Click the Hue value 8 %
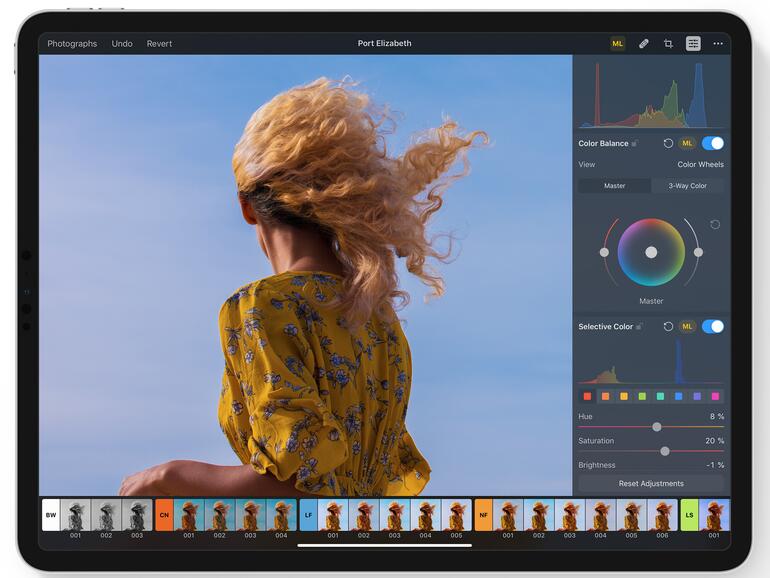The height and width of the screenshot is (578, 770). pyautogui.click(x=717, y=416)
